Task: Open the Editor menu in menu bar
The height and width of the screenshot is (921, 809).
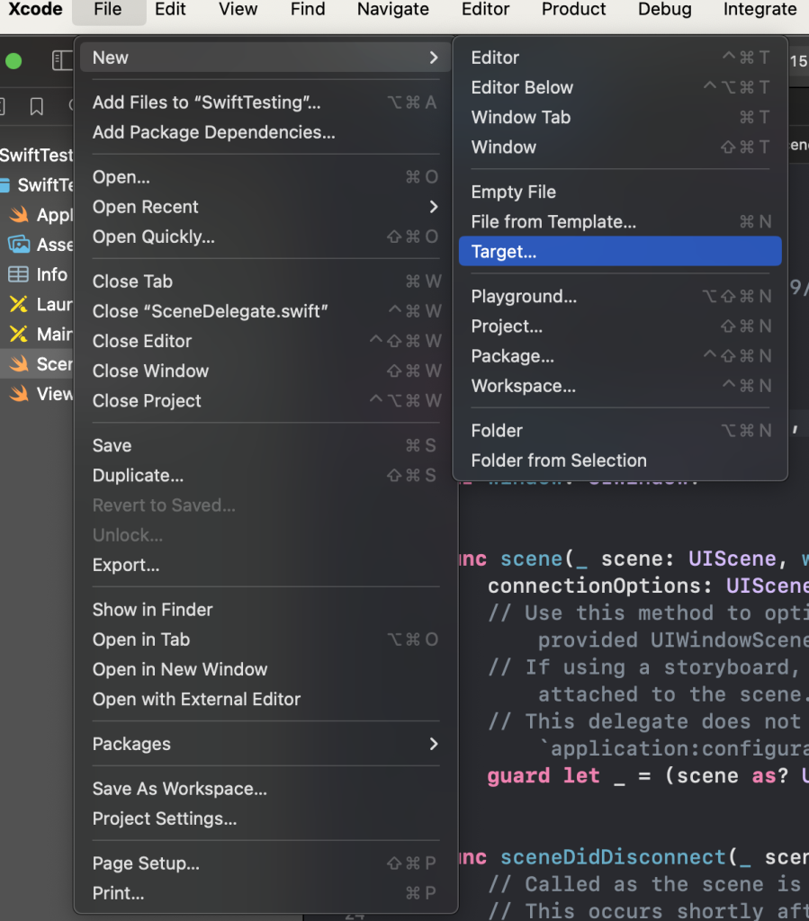Action: [486, 9]
